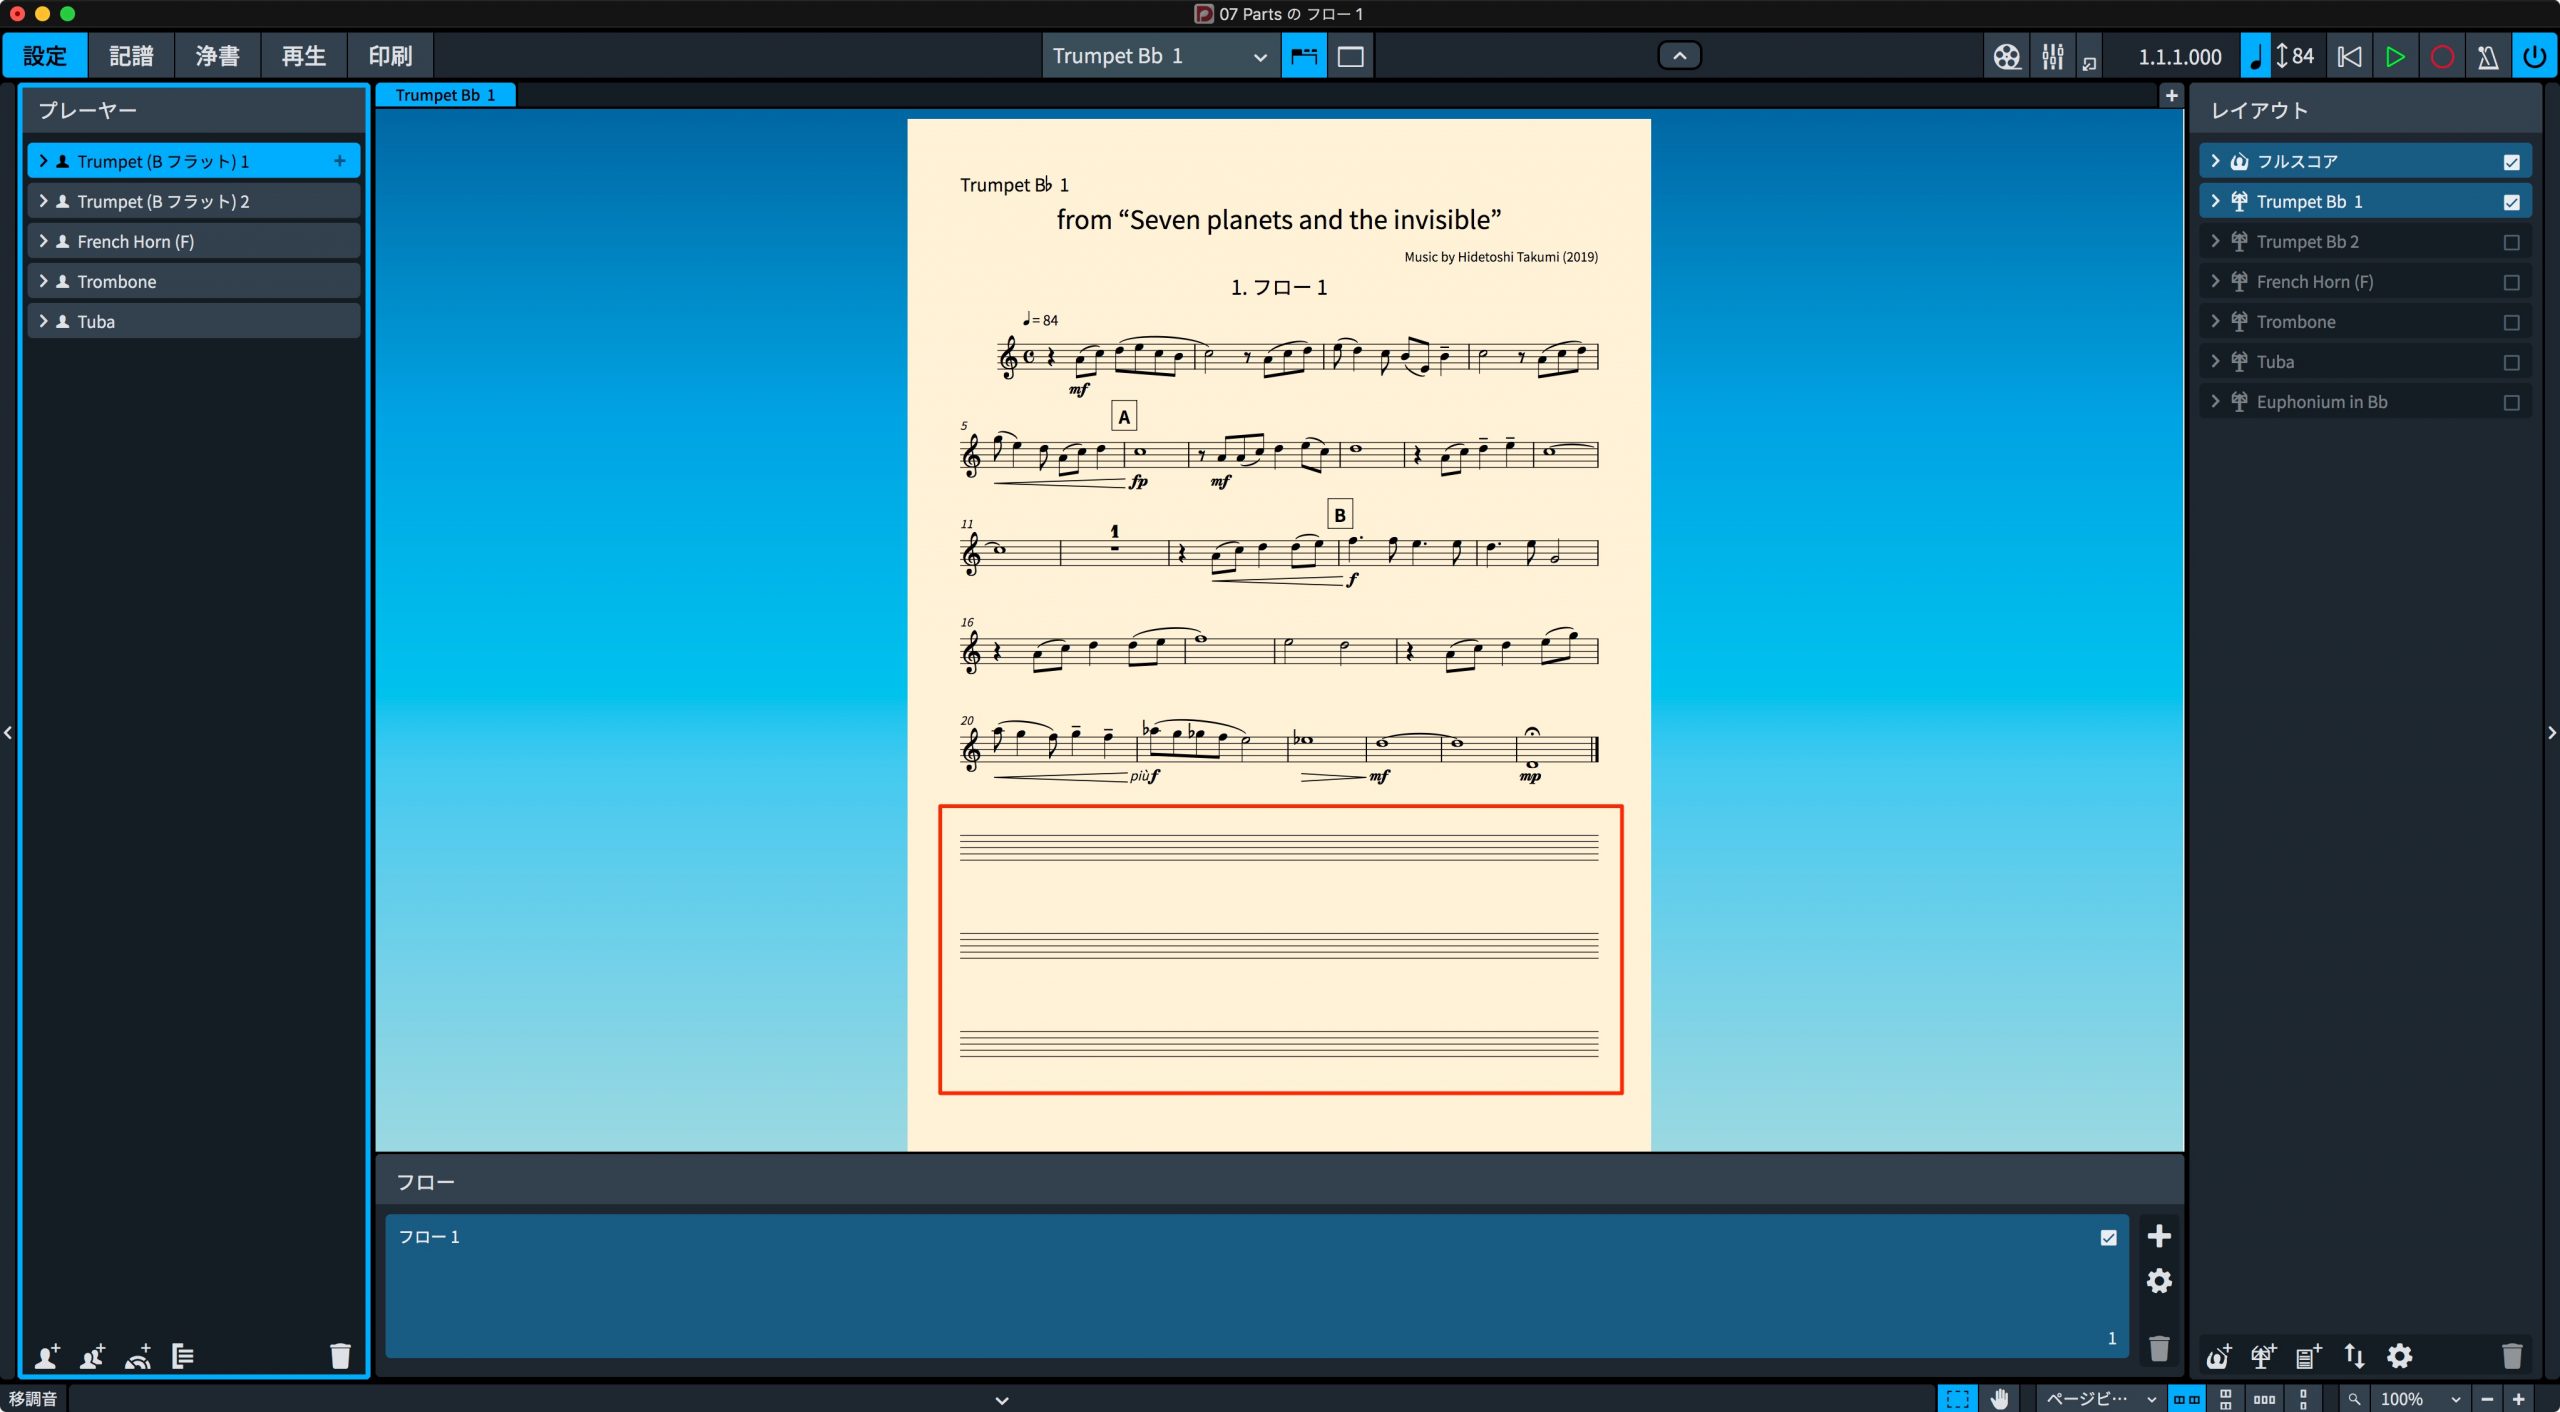The image size is (2560, 1412).
Task: Open the 100% zoom level dropdown
Action: pyautogui.click(x=2420, y=1399)
